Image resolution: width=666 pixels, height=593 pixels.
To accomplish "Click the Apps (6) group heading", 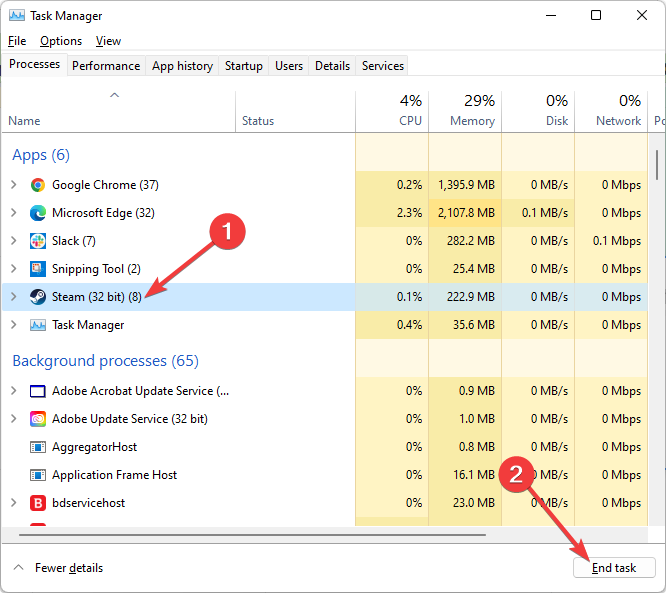I will coord(41,155).
